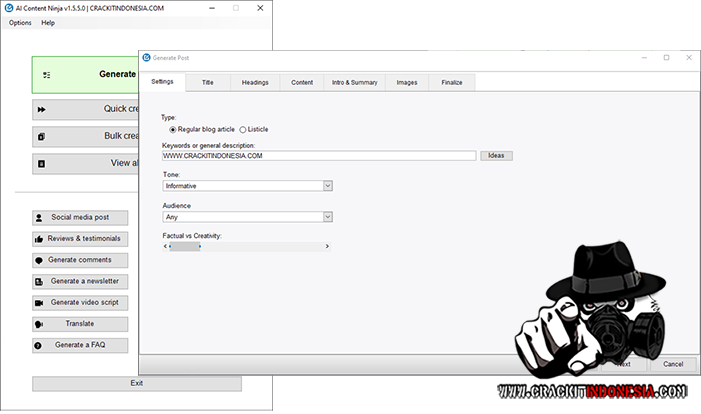
Task: Click the Social media post person icon
Action: pos(39,218)
